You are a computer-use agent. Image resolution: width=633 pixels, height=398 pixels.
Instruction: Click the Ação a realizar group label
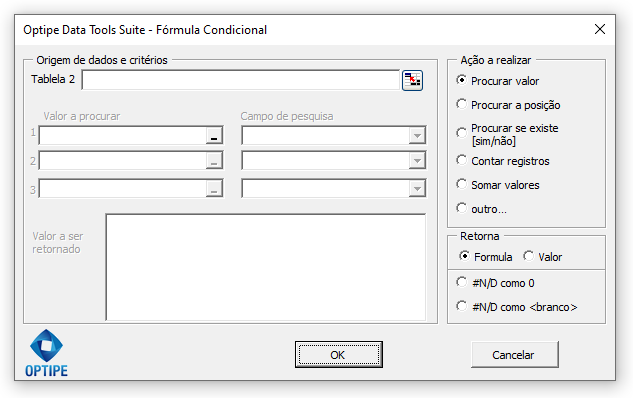(495, 60)
